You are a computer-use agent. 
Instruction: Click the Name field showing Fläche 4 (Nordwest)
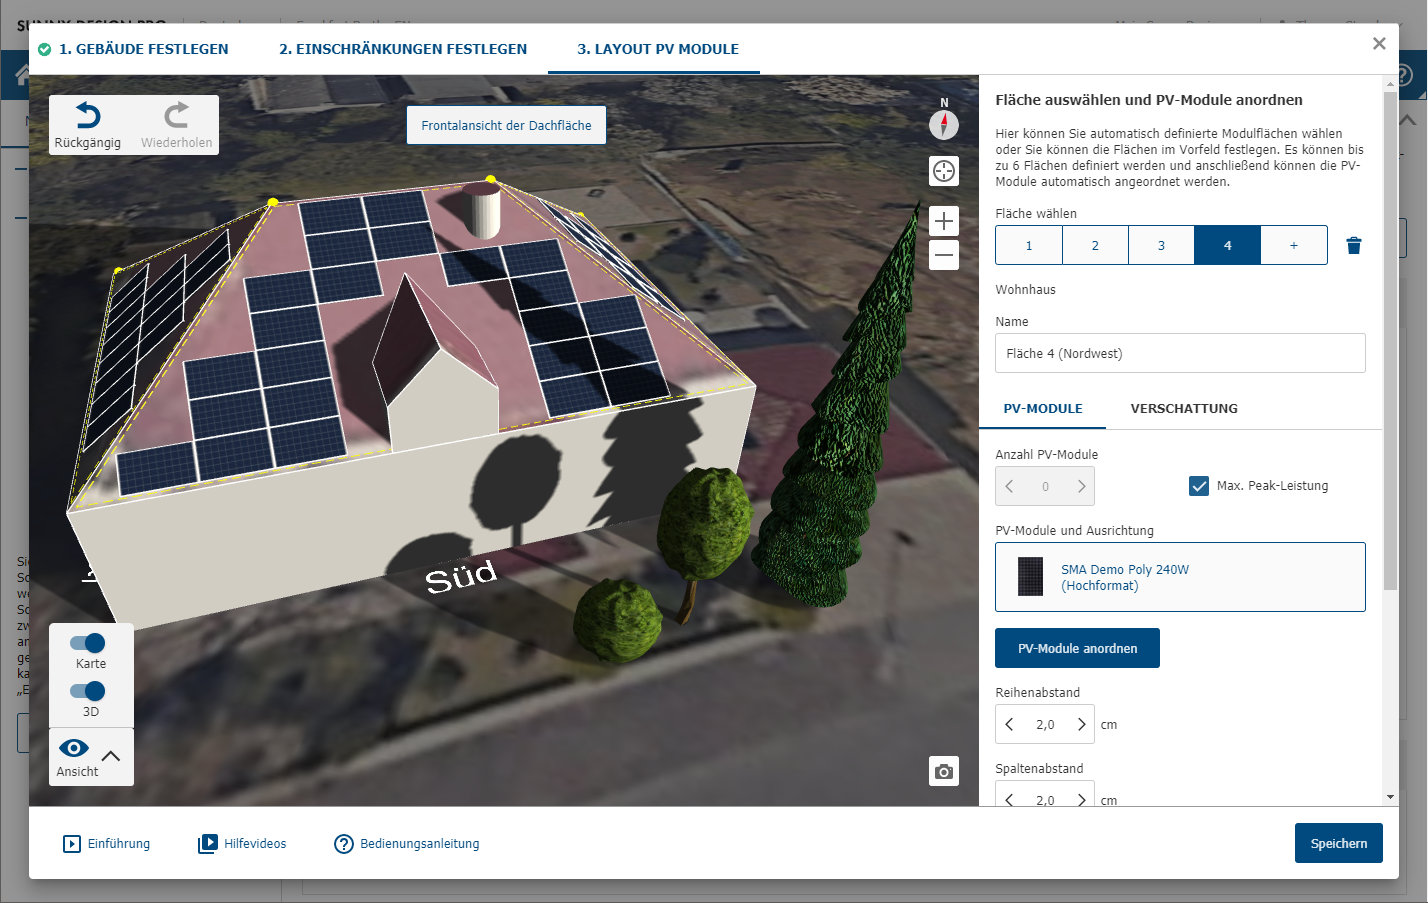point(1180,352)
